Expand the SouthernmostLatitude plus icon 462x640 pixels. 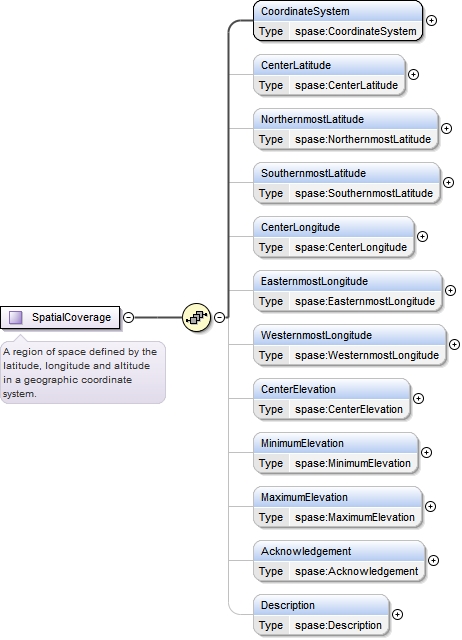(x=449, y=182)
